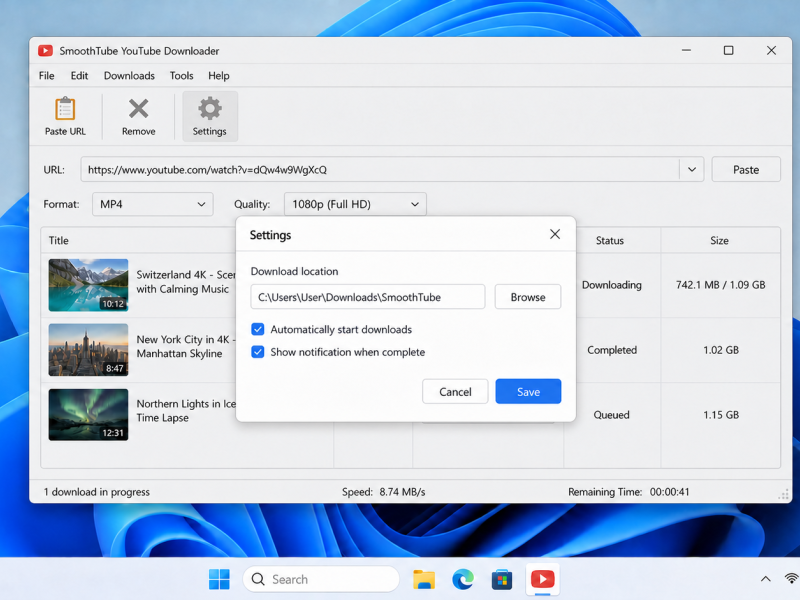Minimize the SmoothTube window
Viewport: 800px width, 600px height.
tap(686, 50)
